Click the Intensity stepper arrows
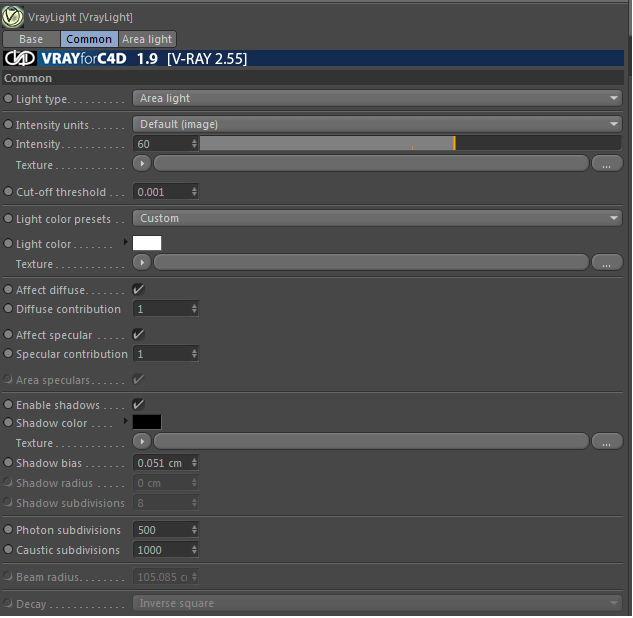The width and height of the screenshot is (633, 618). click(x=195, y=144)
